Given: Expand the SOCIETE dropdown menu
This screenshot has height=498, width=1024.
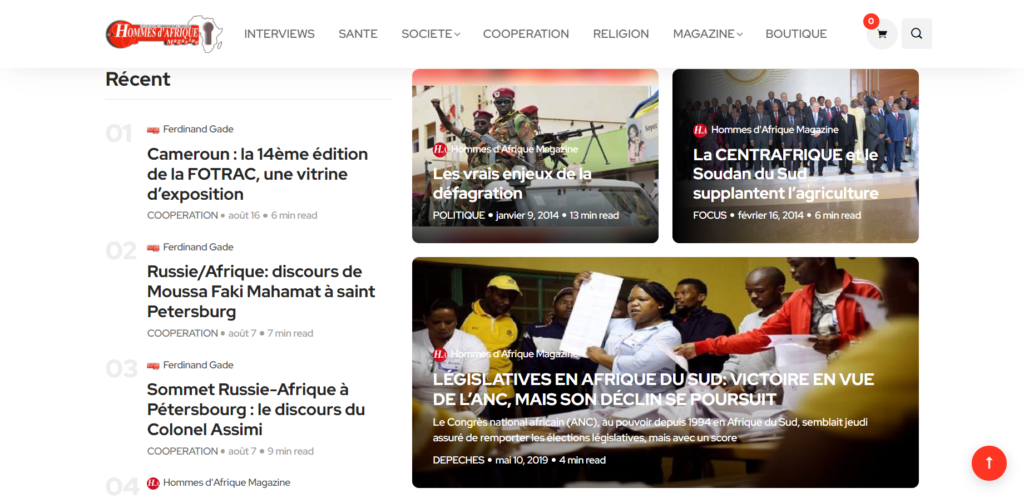Looking at the screenshot, I should tap(430, 34).
